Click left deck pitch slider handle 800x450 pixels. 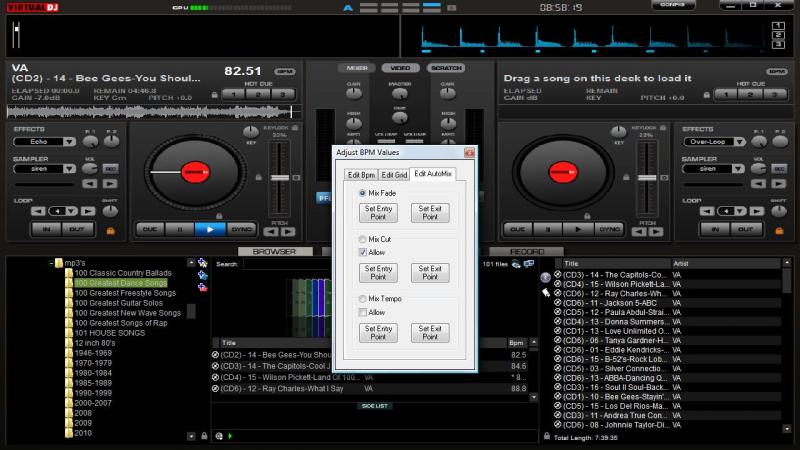click(280, 178)
